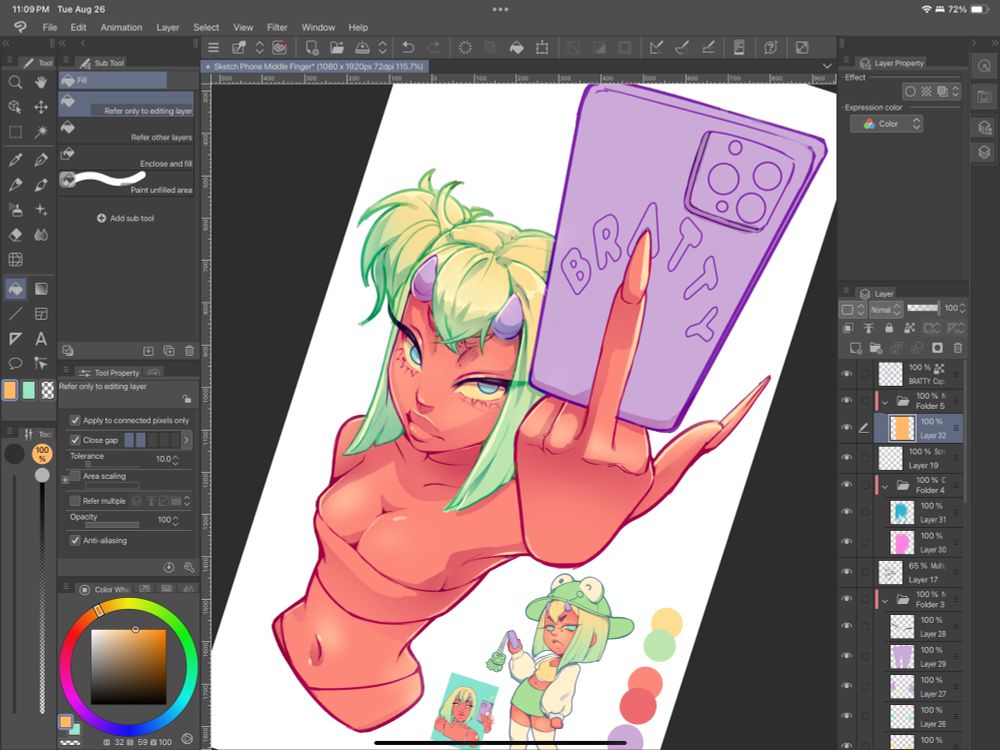Click the Undo arrow in command bar
Screen dimensions: 1000x750
(408, 47)
